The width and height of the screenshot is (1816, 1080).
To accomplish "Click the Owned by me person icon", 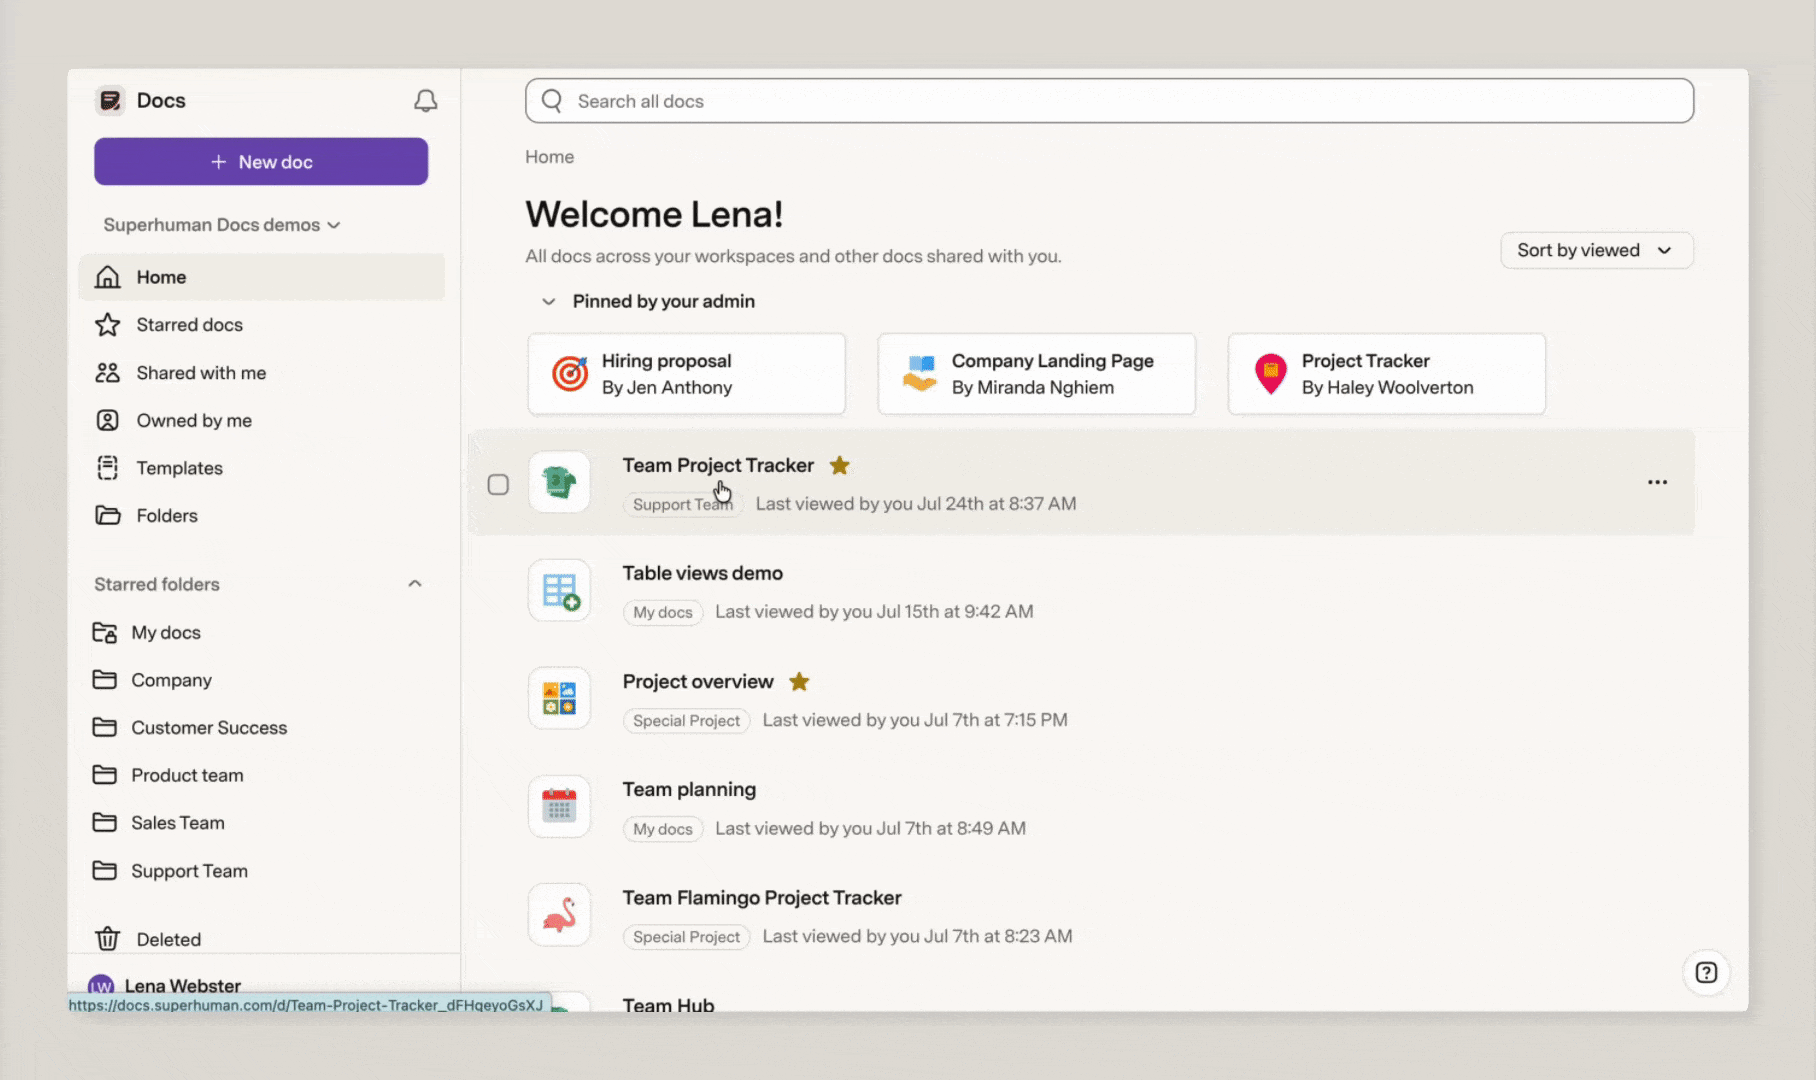I will coord(107,420).
